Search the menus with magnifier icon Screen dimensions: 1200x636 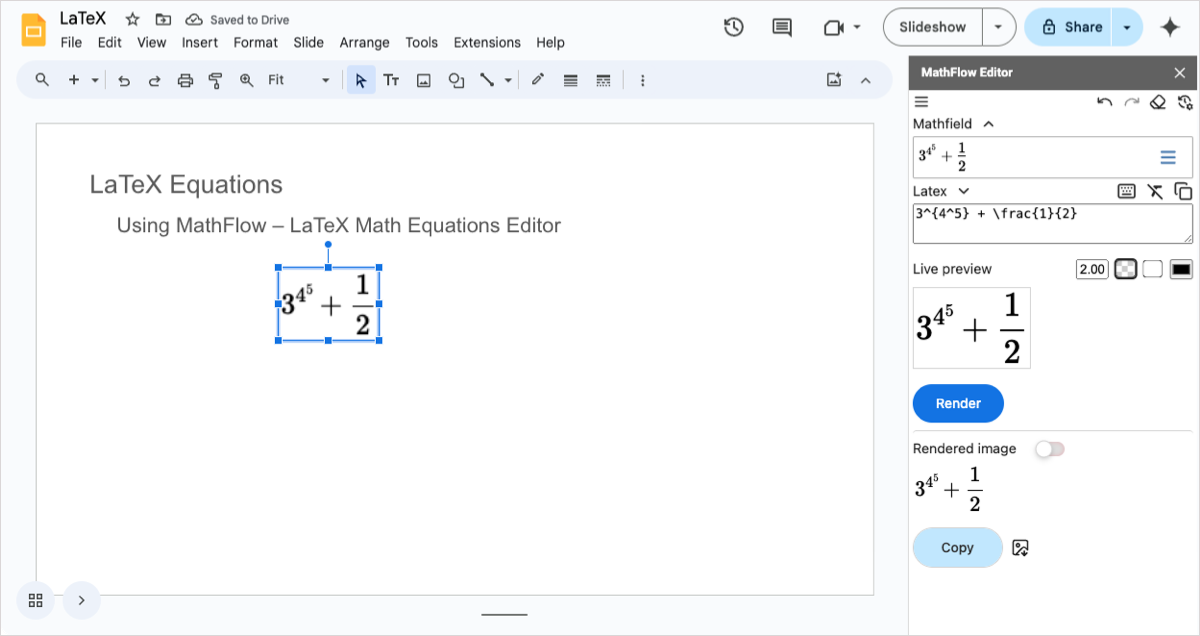[x=42, y=80]
